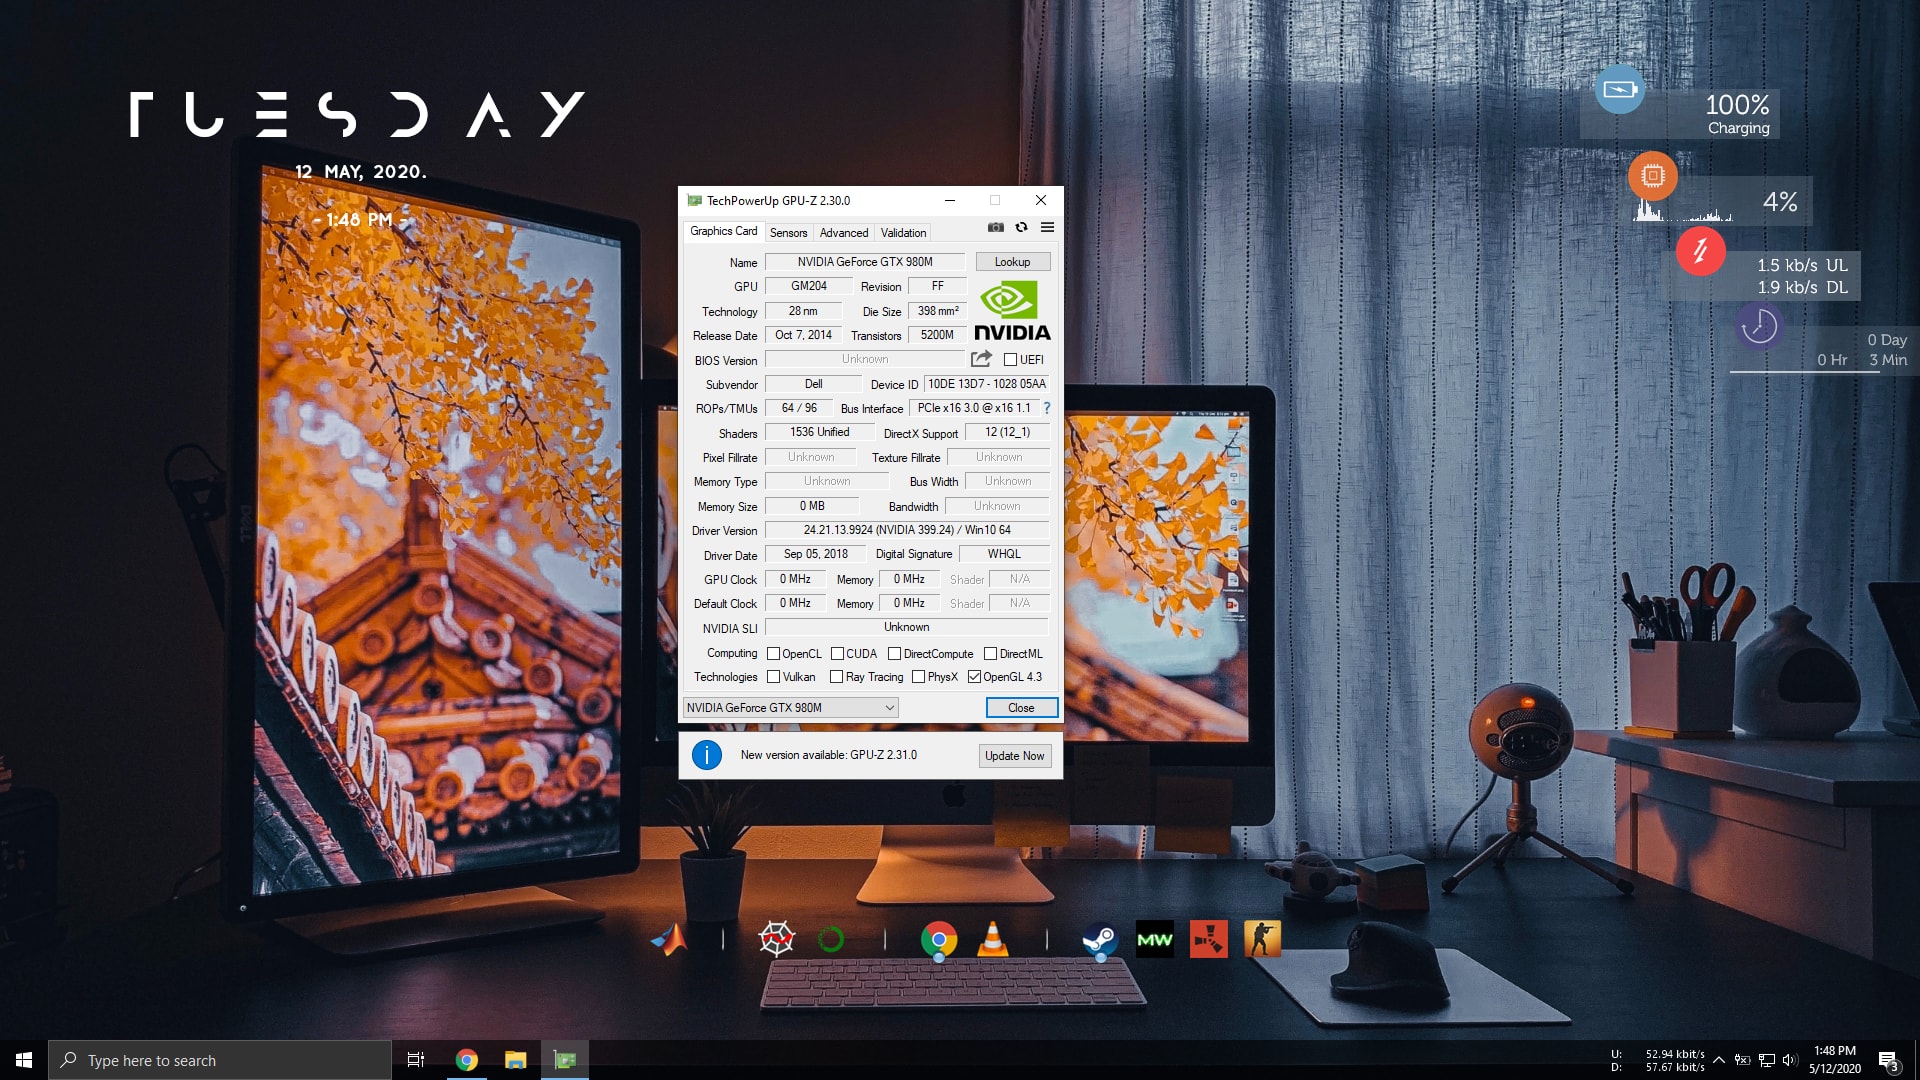The width and height of the screenshot is (1920, 1080).
Task: Open the GPU-Z hamburger menu
Action: pyautogui.click(x=1047, y=227)
